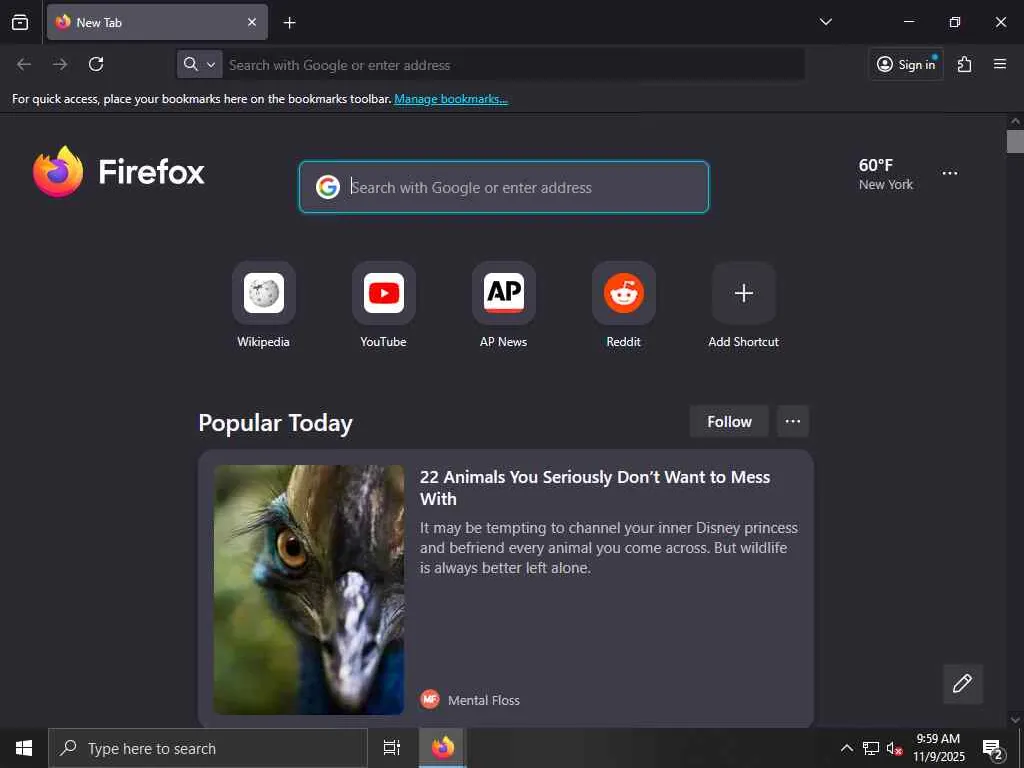Open the Extensions puzzle icon

pyautogui.click(x=964, y=64)
